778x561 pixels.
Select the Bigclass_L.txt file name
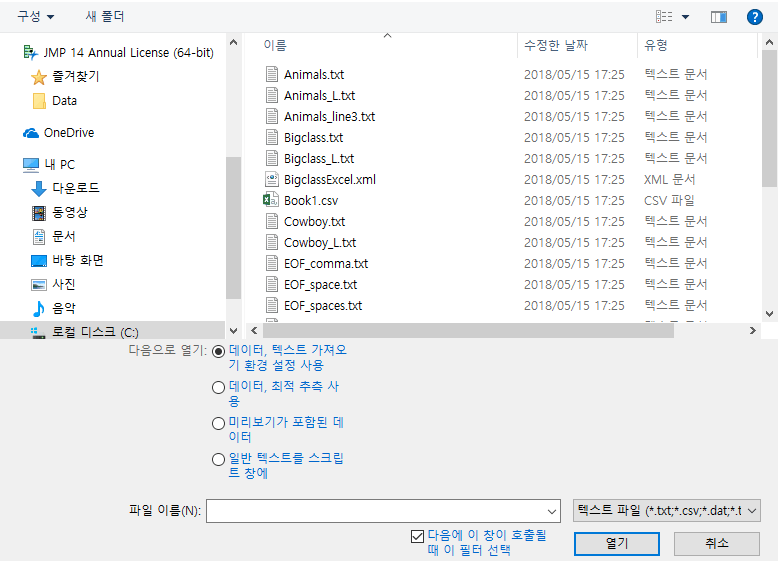[319, 158]
